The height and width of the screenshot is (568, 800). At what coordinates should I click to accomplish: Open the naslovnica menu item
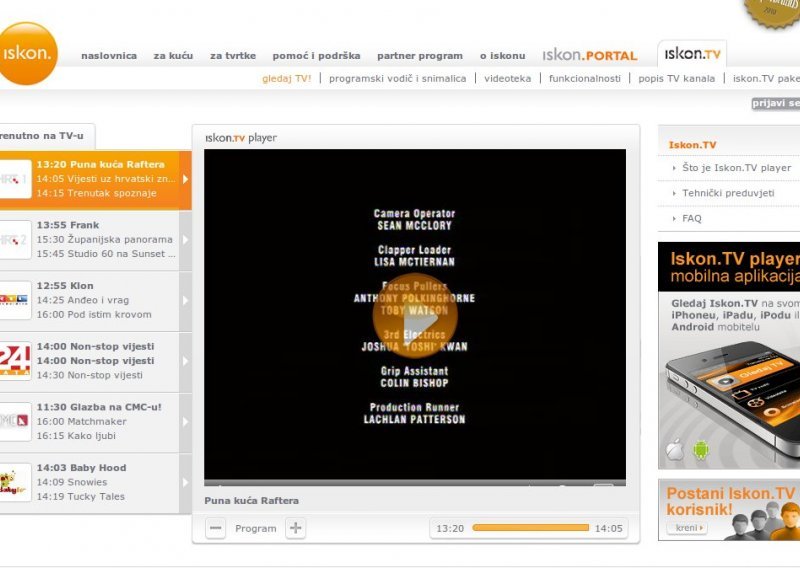(109, 56)
